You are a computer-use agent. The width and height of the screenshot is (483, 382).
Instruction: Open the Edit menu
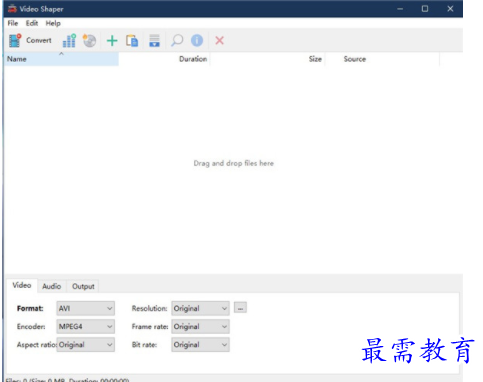tap(32, 23)
